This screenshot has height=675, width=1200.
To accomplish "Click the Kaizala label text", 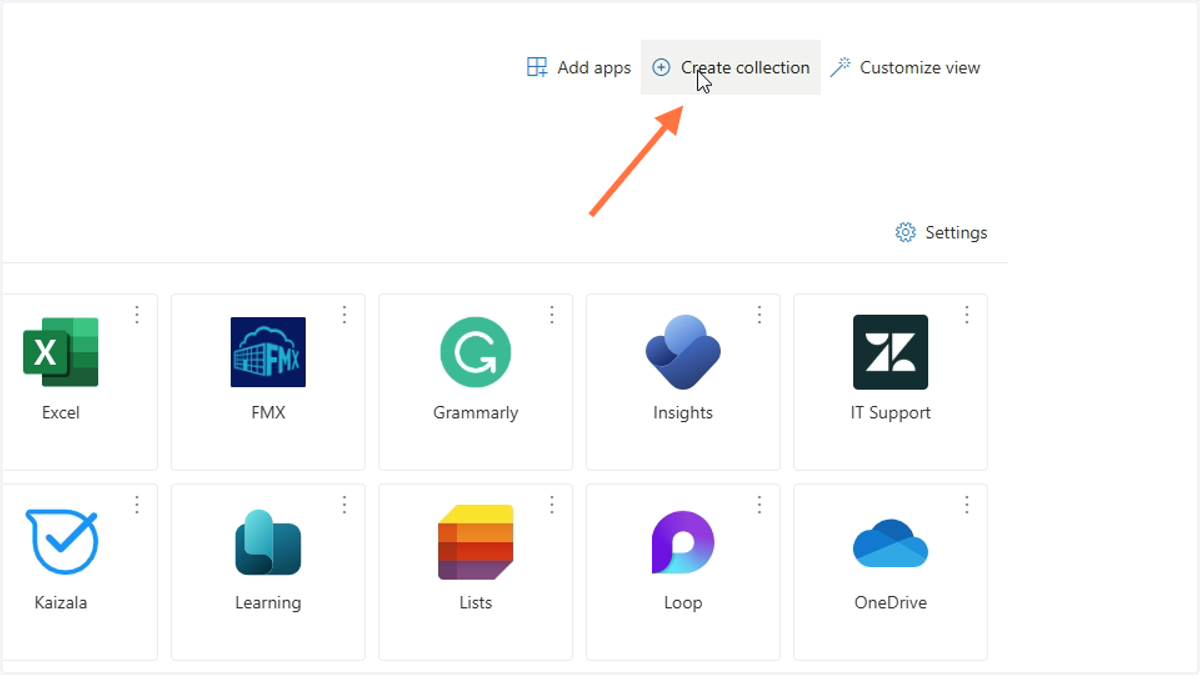I will pos(61,603).
